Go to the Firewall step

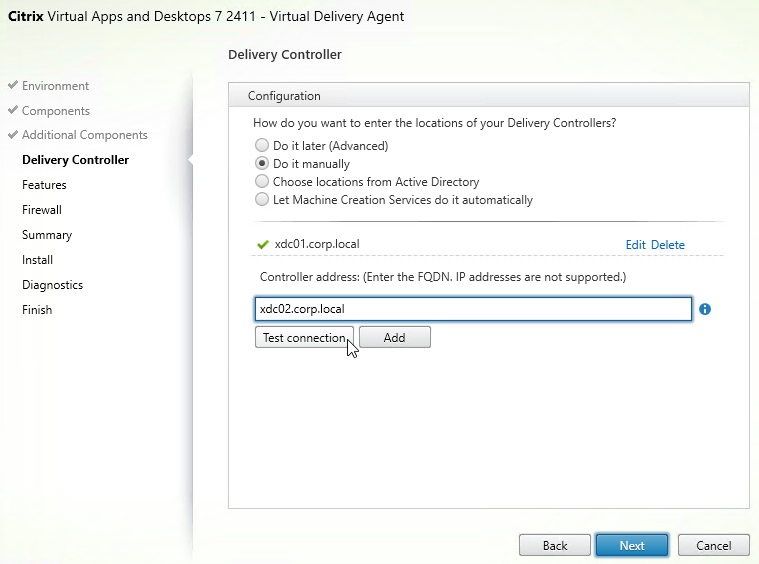point(42,210)
